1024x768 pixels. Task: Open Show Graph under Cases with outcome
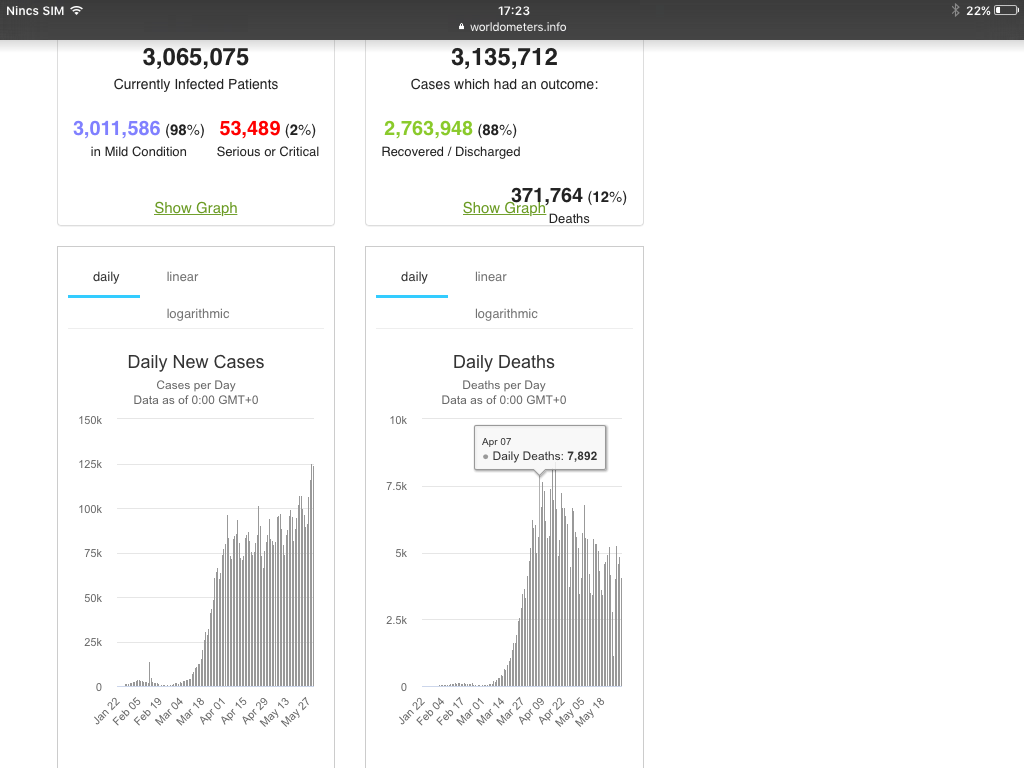coord(504,208)
